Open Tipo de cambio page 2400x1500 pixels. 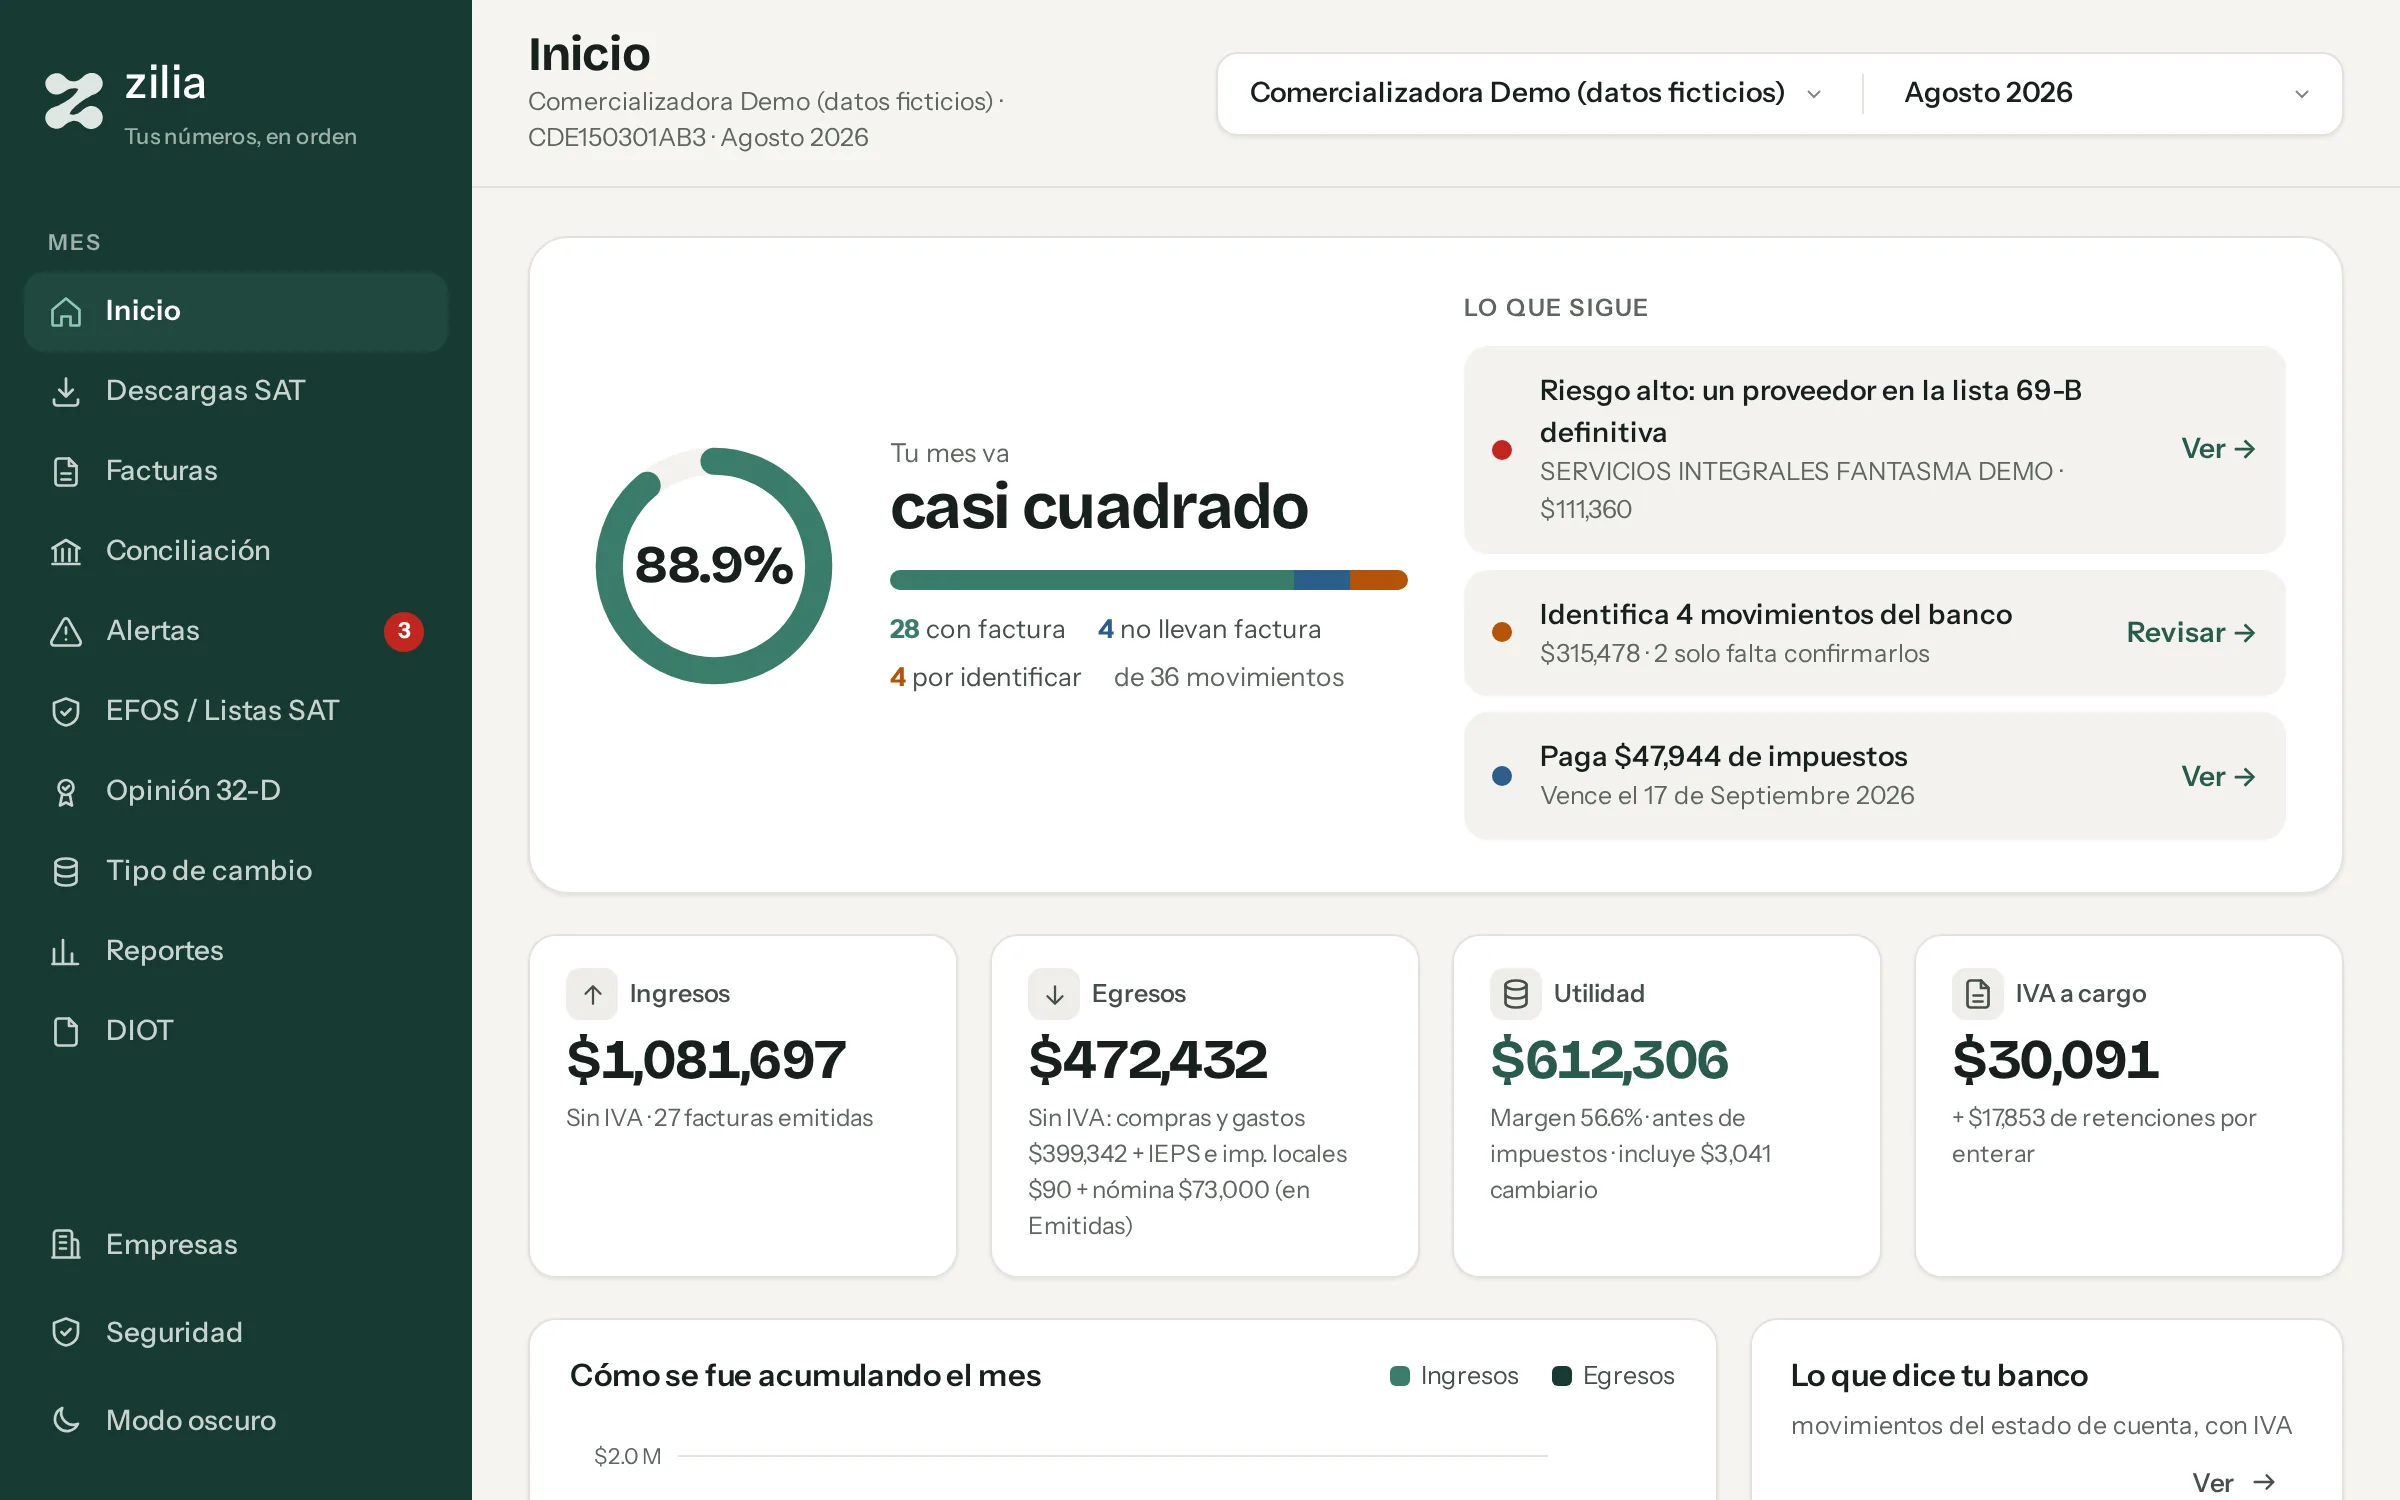(x=236, y=871)
